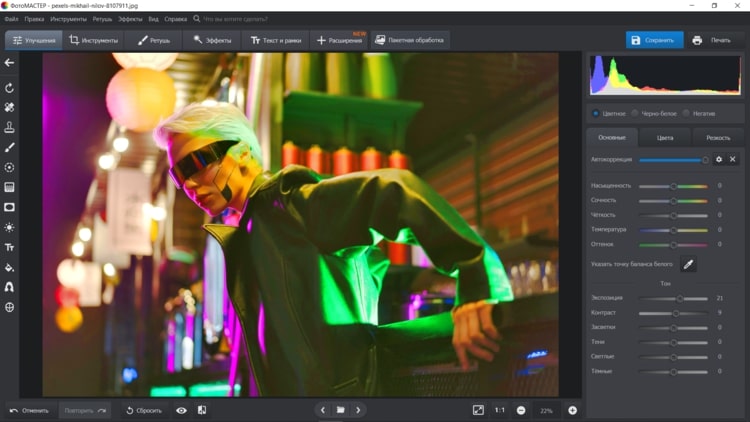Select the Черно-белое radio option
The image size is (750, 422).
pyautogui.click(x=635, y=113)
